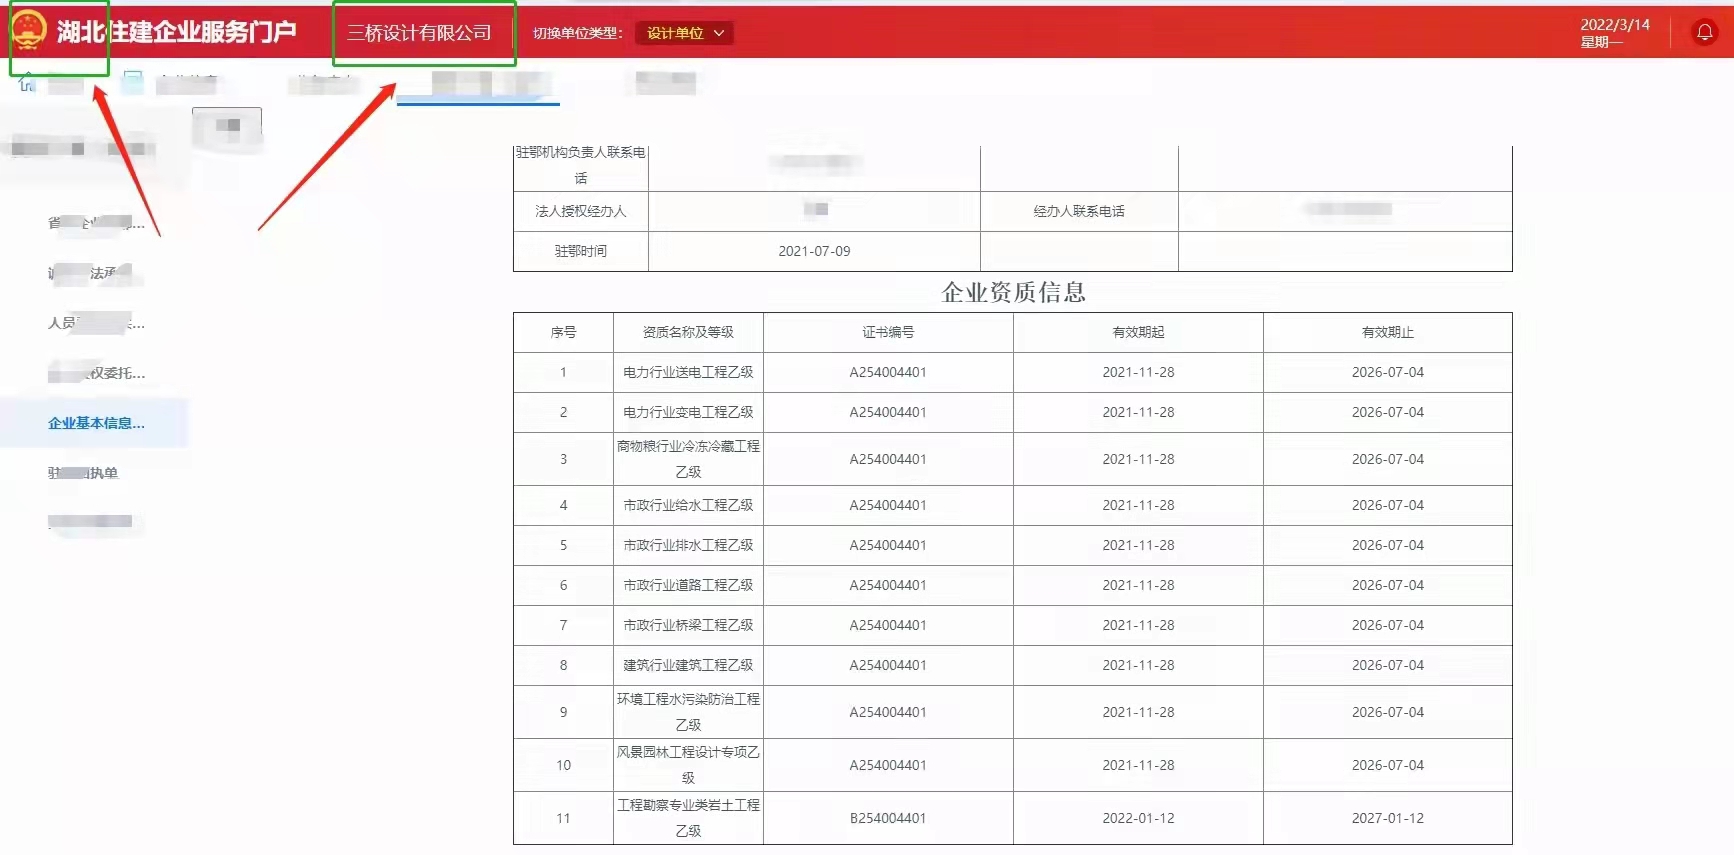Click the home icon below the header
The image size is (1734, 855).
(27, 83)
